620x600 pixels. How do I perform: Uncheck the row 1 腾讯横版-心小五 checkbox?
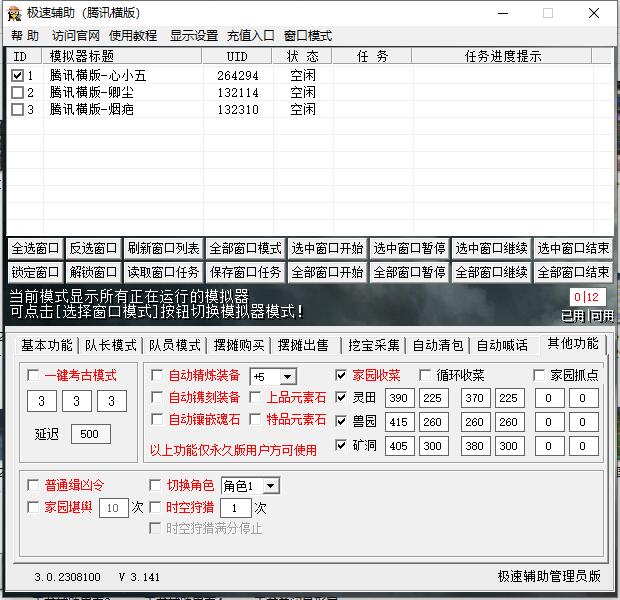tap(17, 76)
